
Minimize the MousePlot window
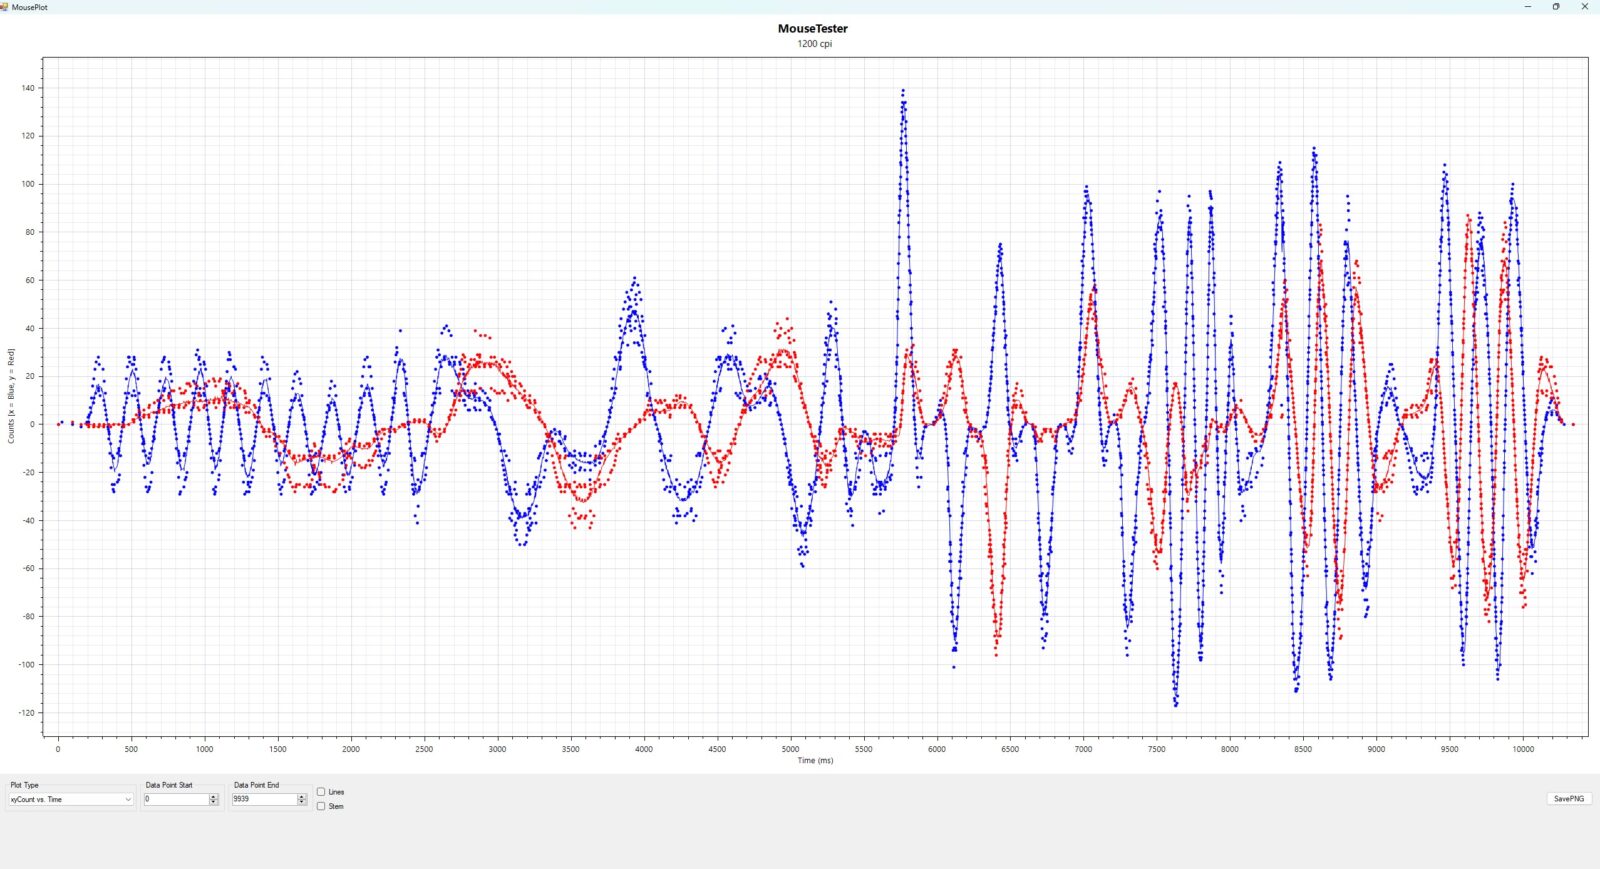[x=1527, y=7]
